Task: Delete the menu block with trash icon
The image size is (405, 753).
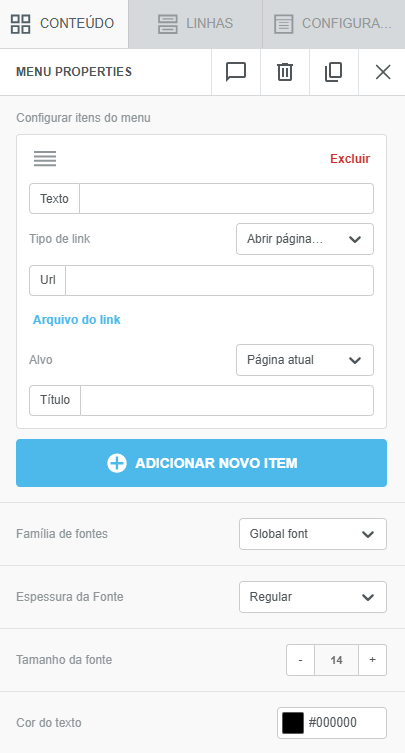Action: (x=284, y=72)
